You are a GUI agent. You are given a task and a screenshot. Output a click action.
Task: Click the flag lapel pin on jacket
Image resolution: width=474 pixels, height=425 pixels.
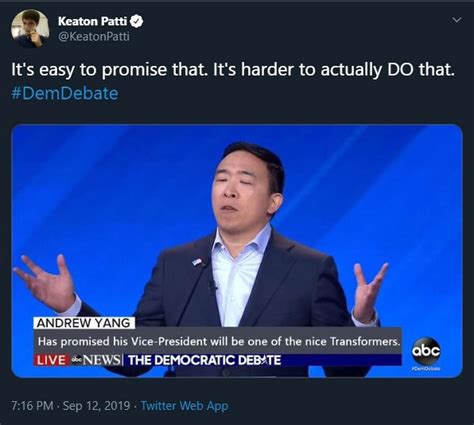(x=197, y=262)
